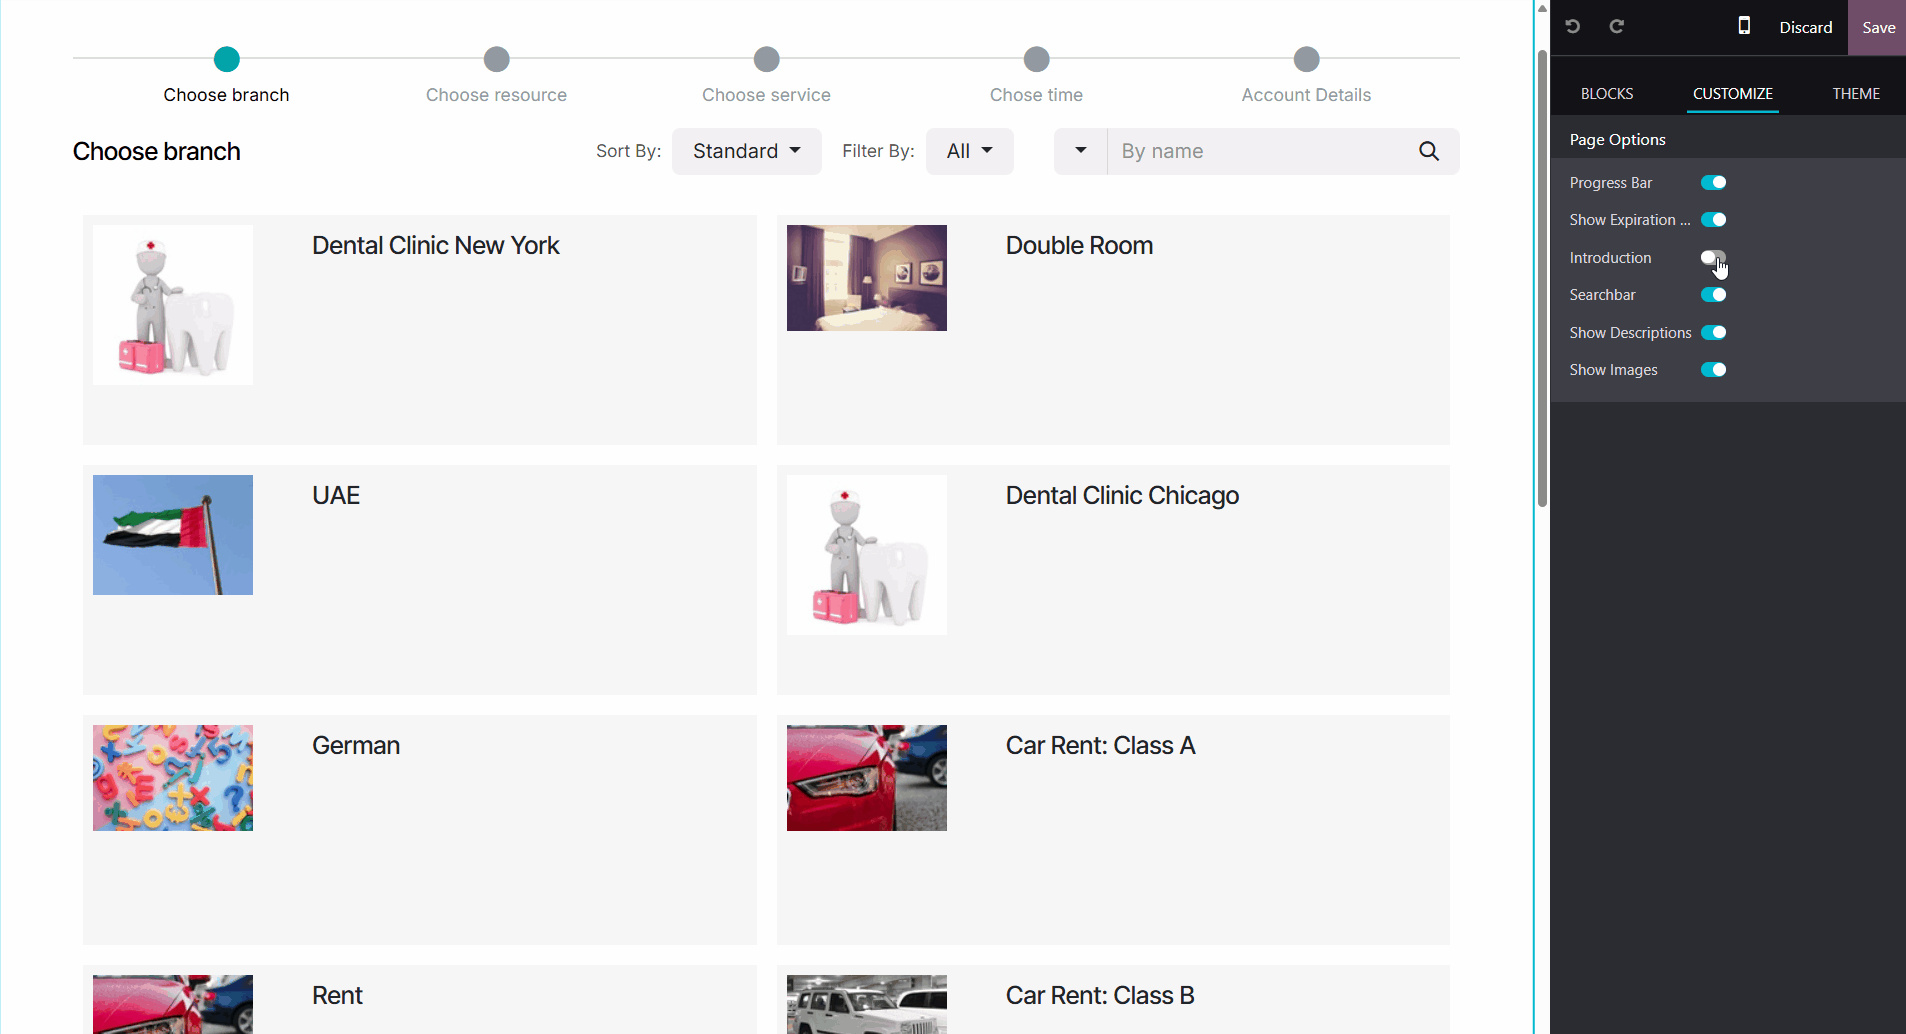The width and height of the screenshot is (1906, 1034).
Task: Disable the Progress Bar toggle
Action: (1714, 182)
